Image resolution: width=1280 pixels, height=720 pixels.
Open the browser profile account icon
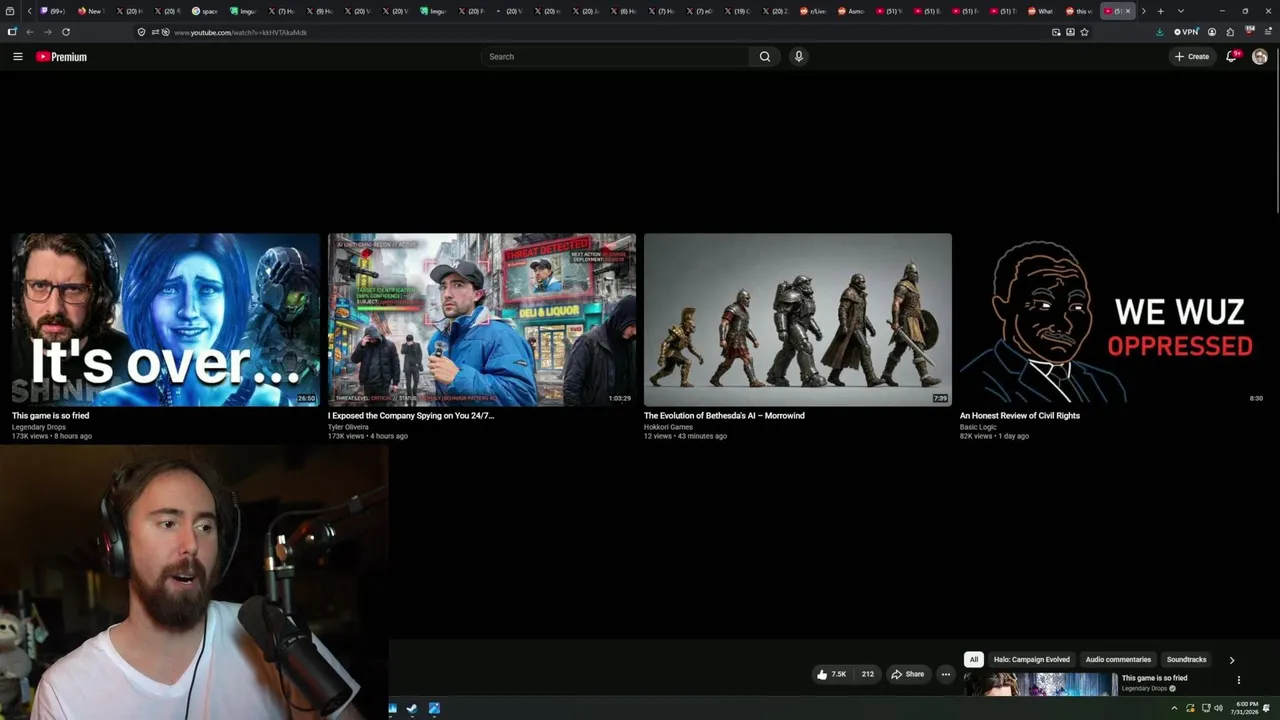(1212, 32)
